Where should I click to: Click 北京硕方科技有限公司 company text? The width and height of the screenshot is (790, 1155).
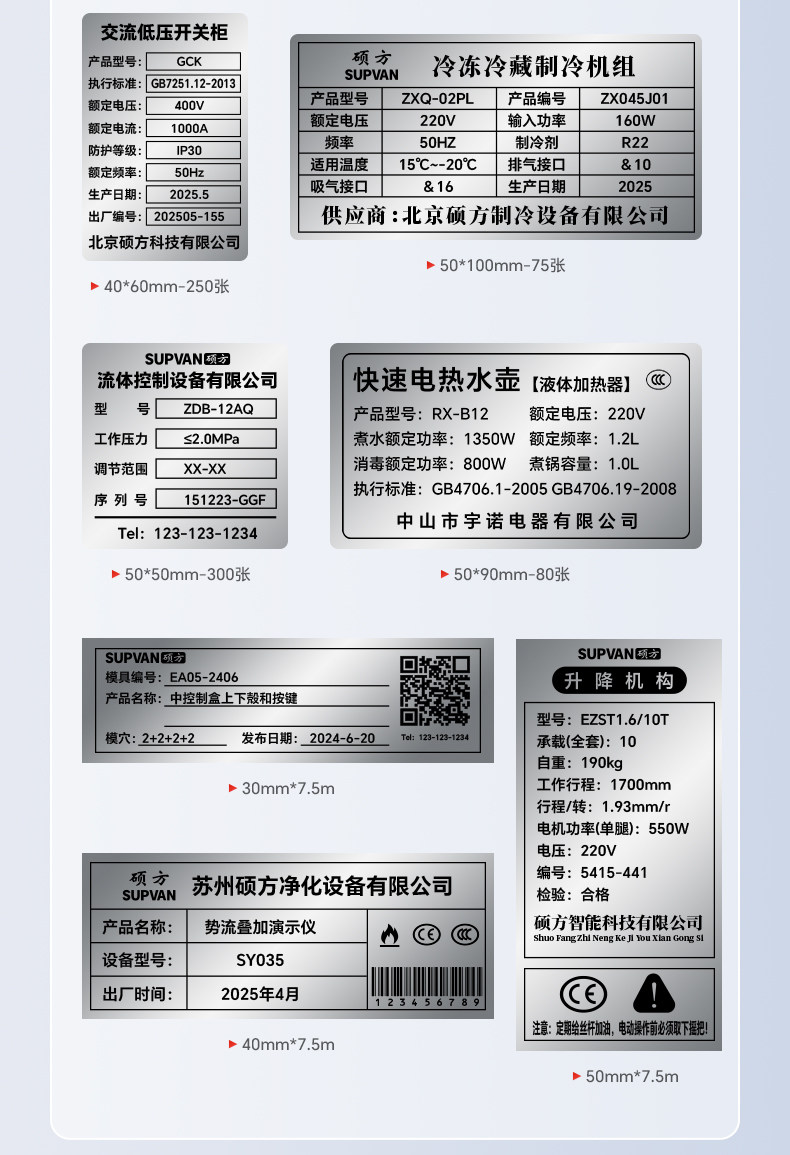[x=164, y=242]
